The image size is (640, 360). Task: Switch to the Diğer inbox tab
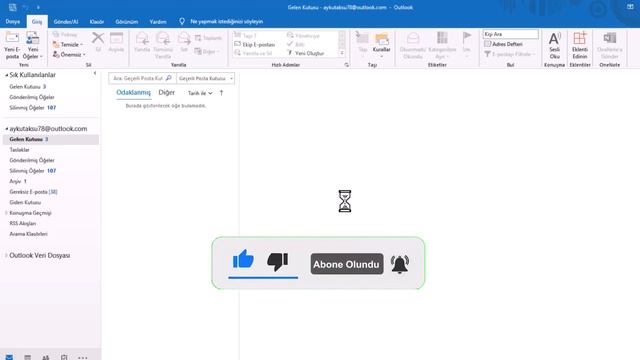(167, 93)
